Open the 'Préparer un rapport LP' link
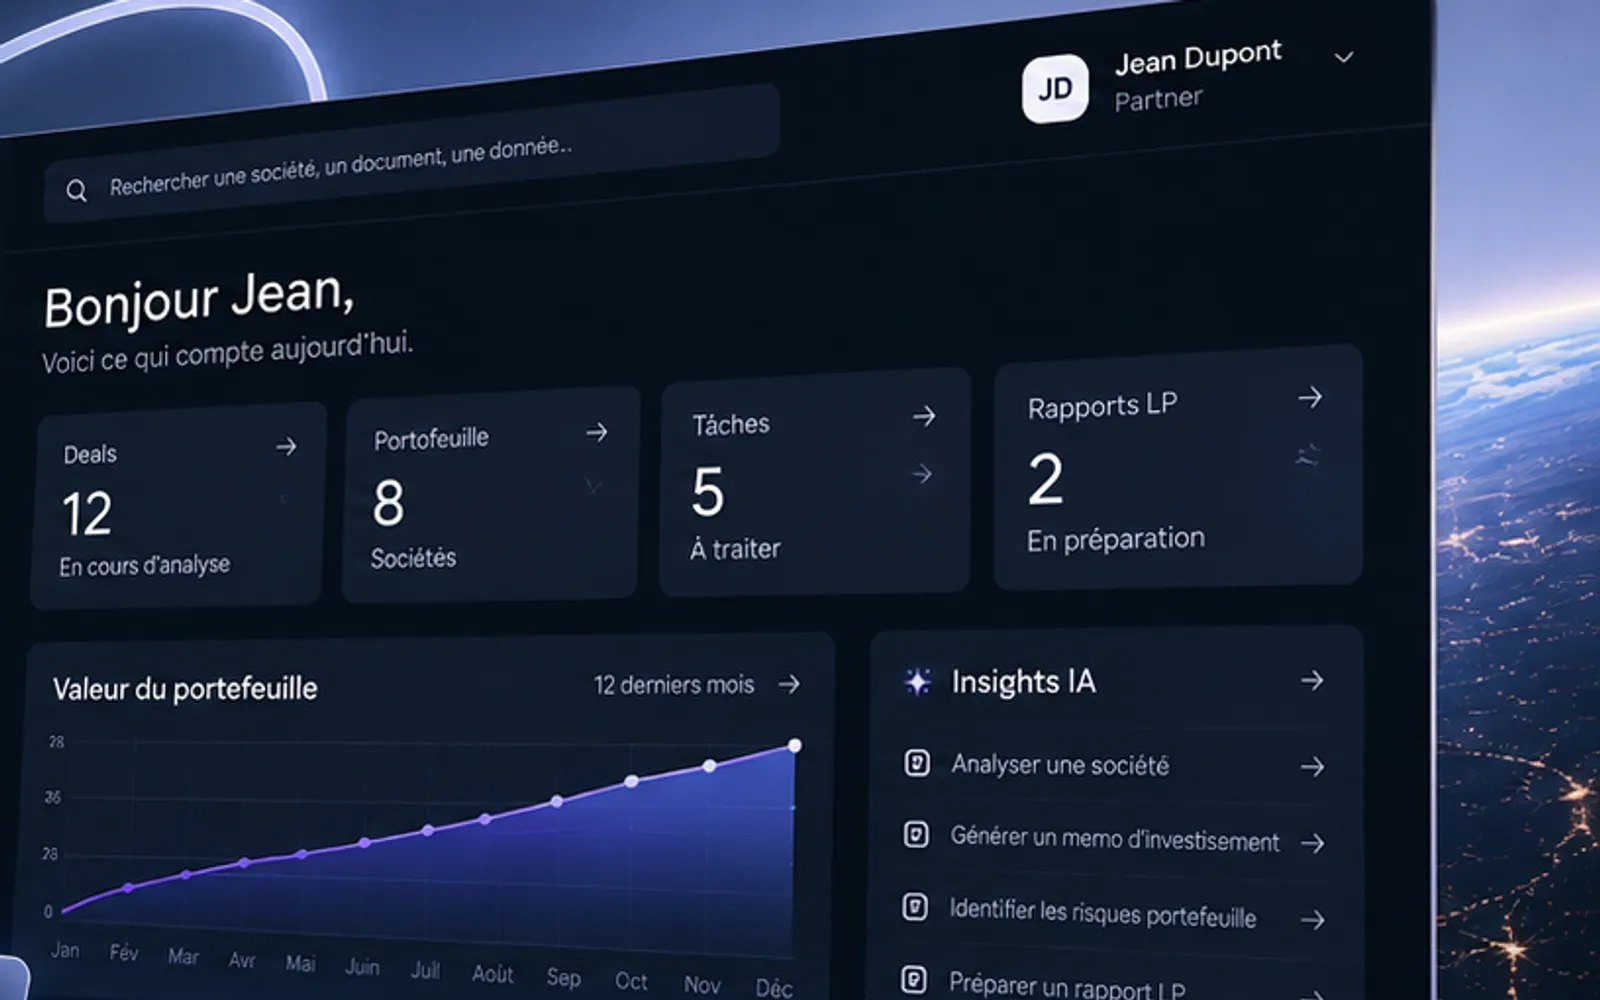This screenshot has height=1000, width=1600. (1067, 985)
